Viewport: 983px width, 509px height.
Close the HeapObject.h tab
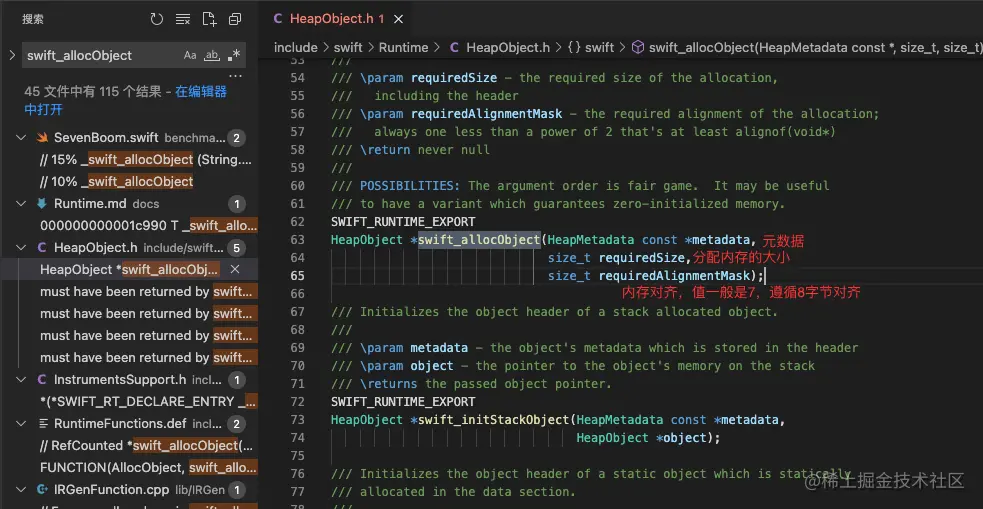[x=398, y=19]
